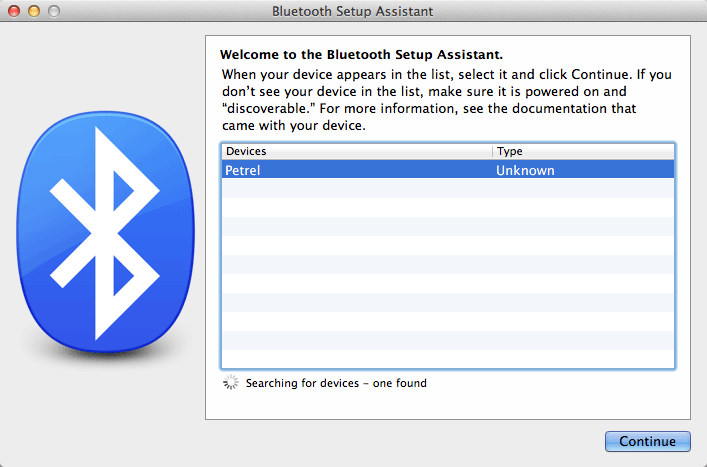Minimize window with the yellow button
The width and height of the screenshot is (707, 467).
[33, 11]
